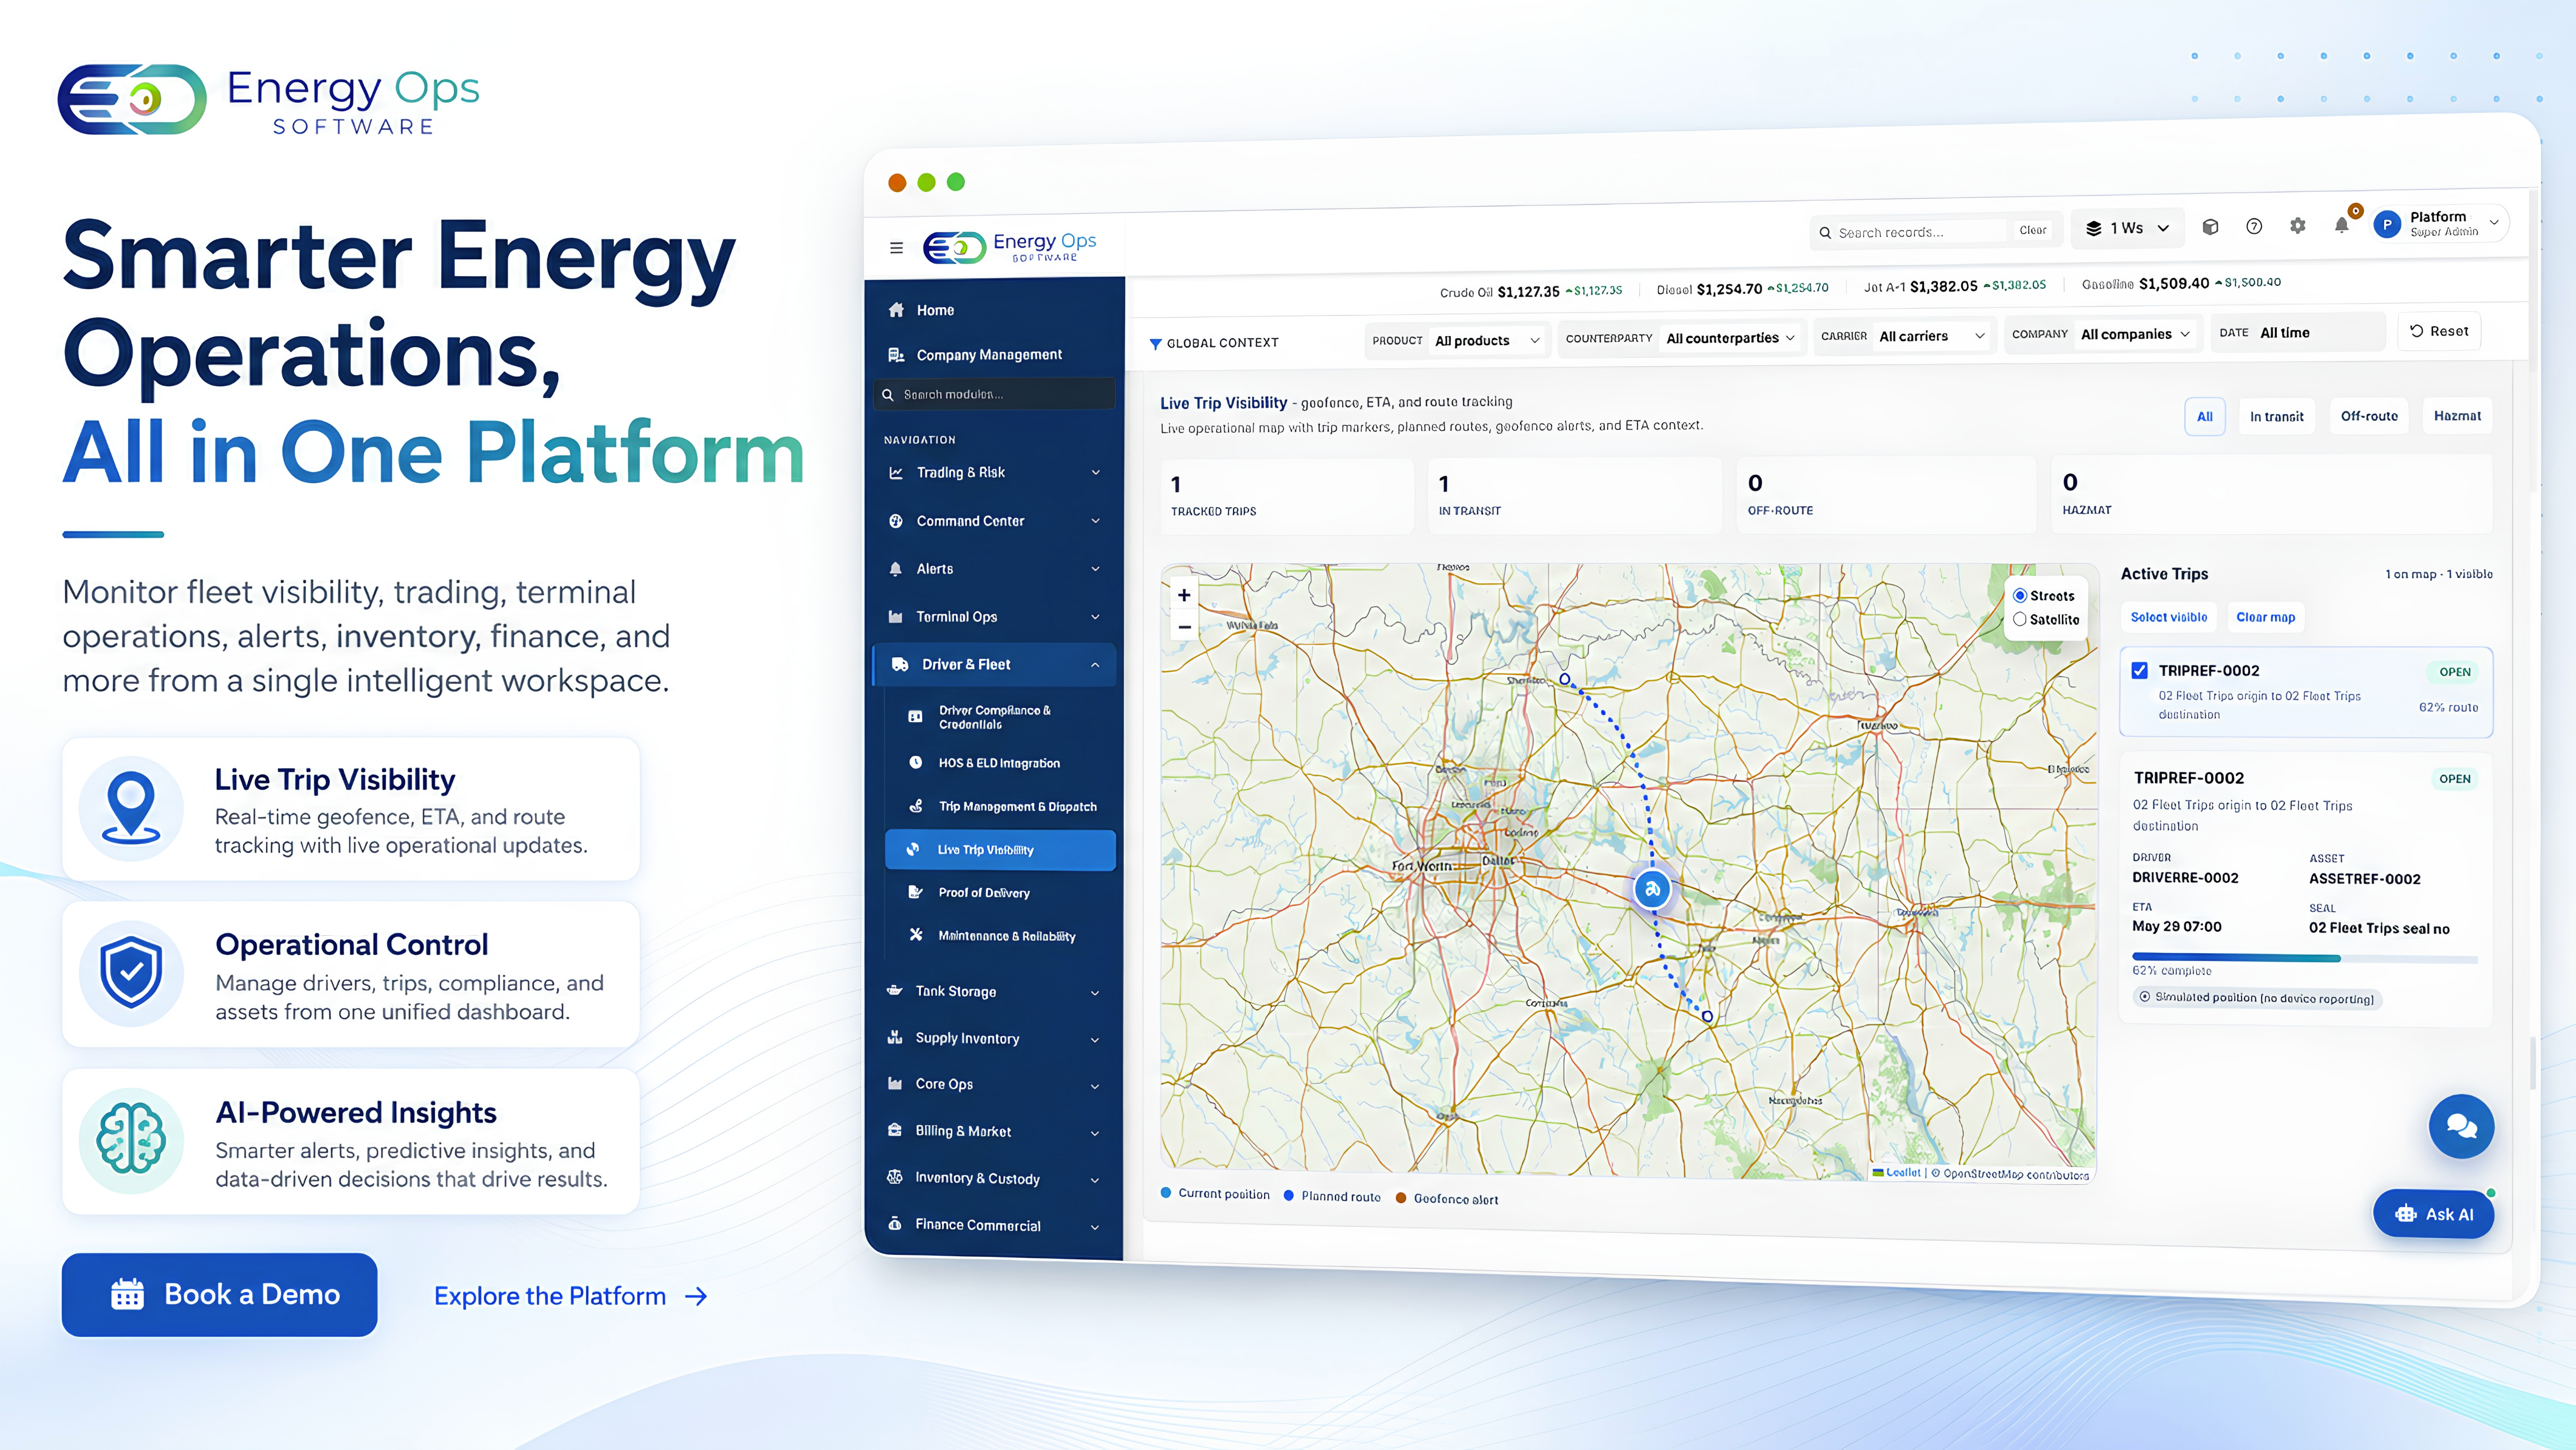Viewport: 2576px width, 1450px height.
Task: Click the Ask AI button
Action: coord(2433,1214)
